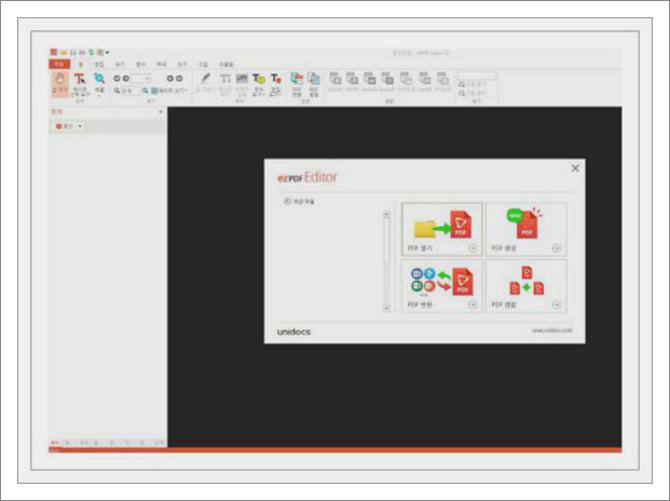This screenshot has height=501, width=670.
Task: Click the page number combo box in ribbon
Action: 141,79
